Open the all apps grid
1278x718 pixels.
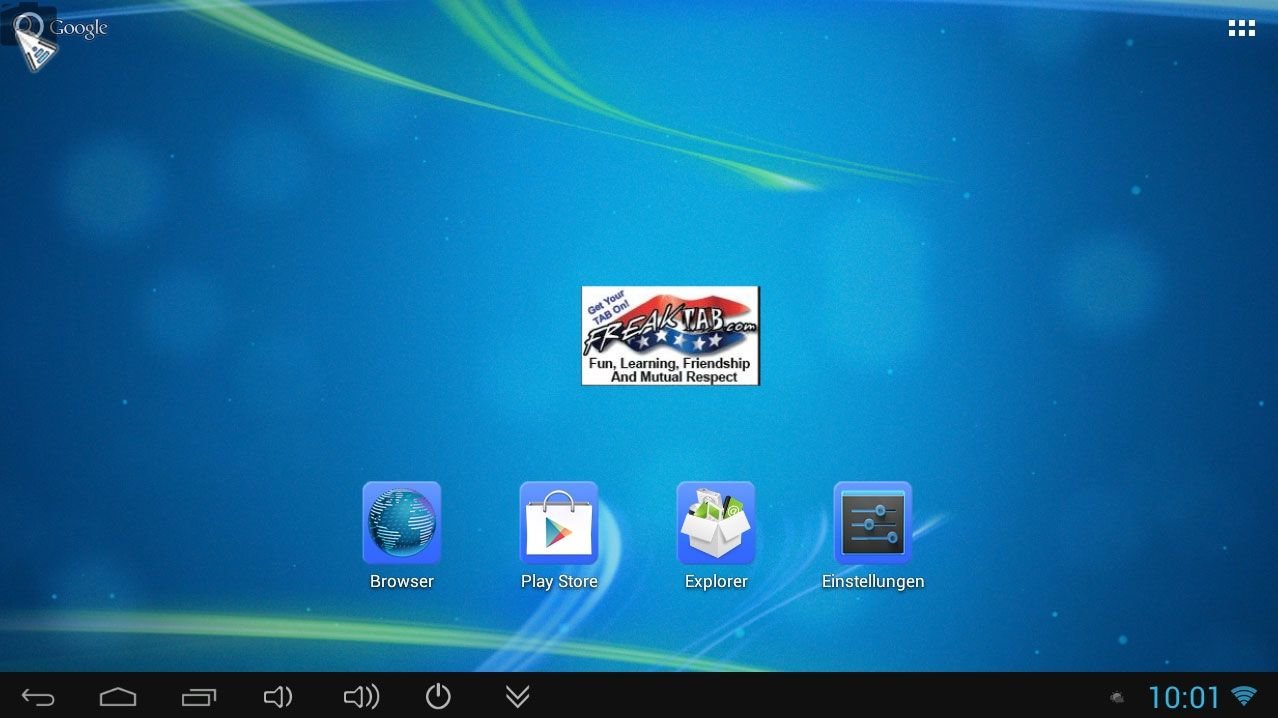click(1241, 29)
